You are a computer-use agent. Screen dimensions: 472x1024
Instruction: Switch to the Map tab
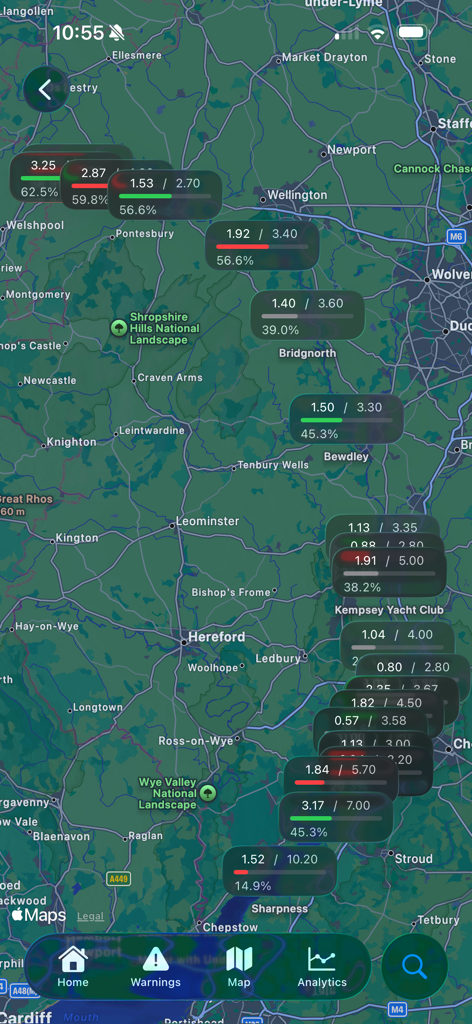point(239,967)
